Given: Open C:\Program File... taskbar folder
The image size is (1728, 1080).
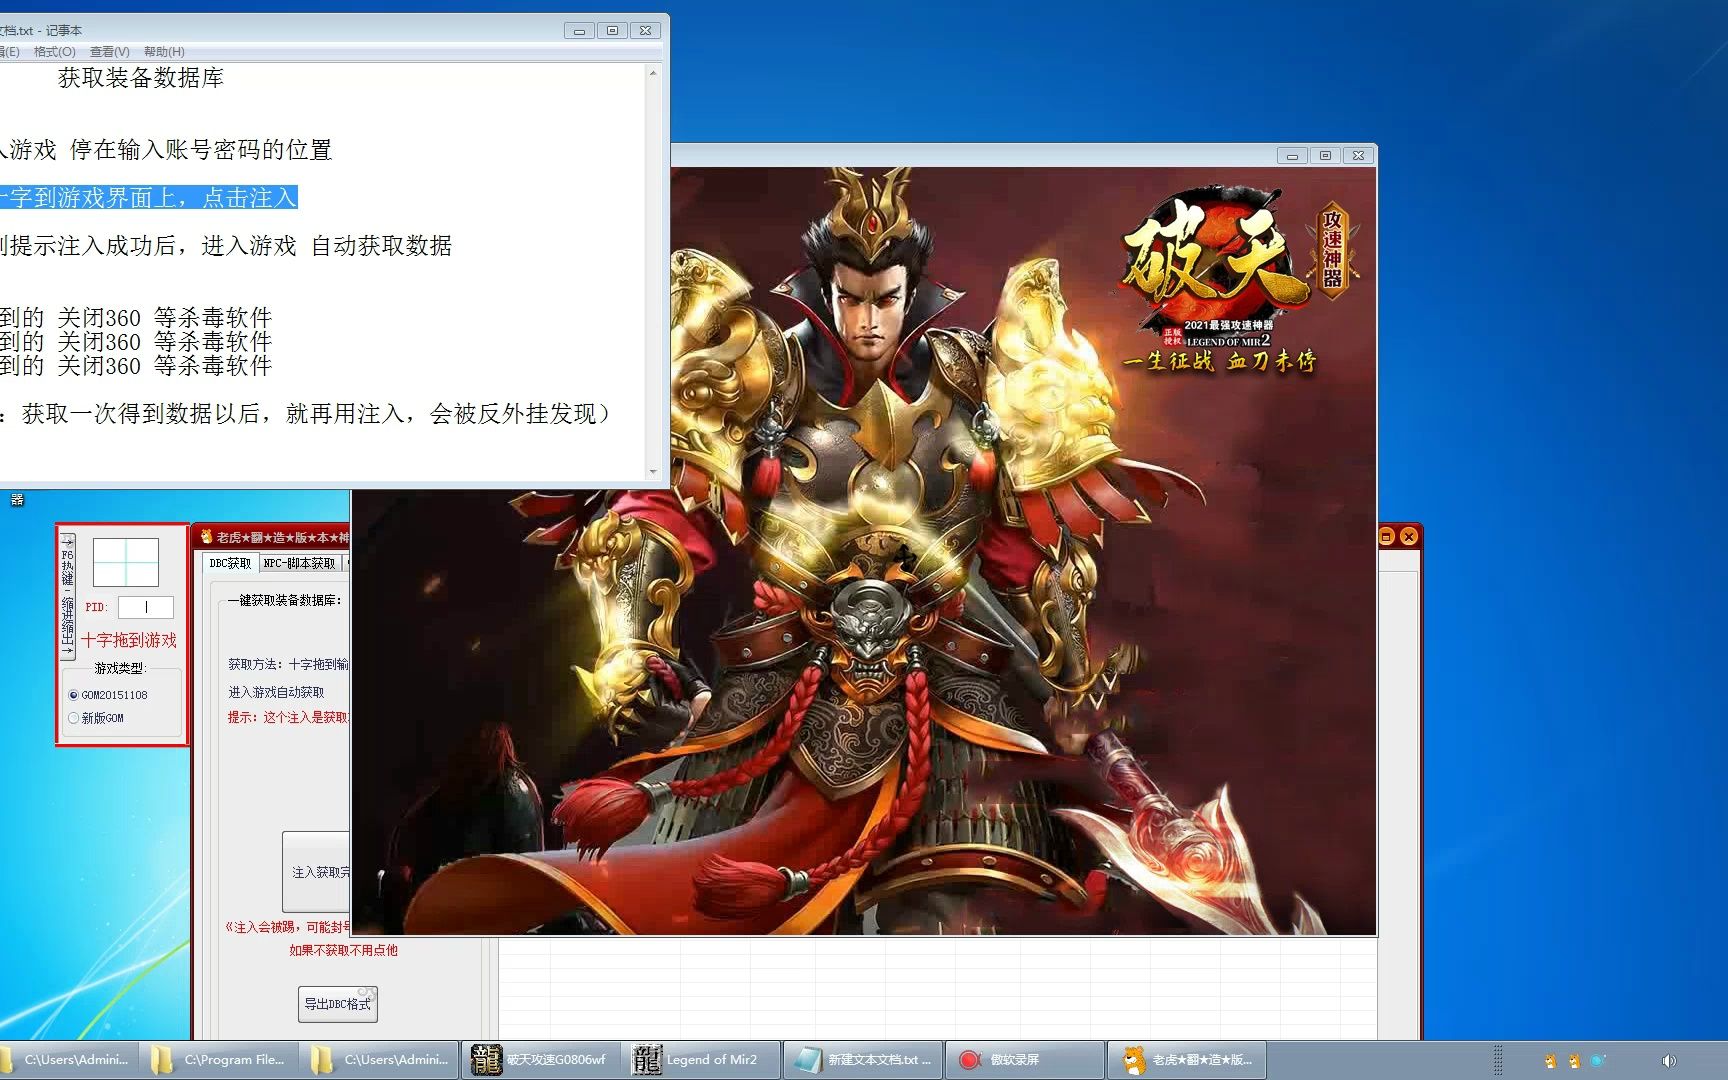Looking at the screenshot, I should 218,1060.
